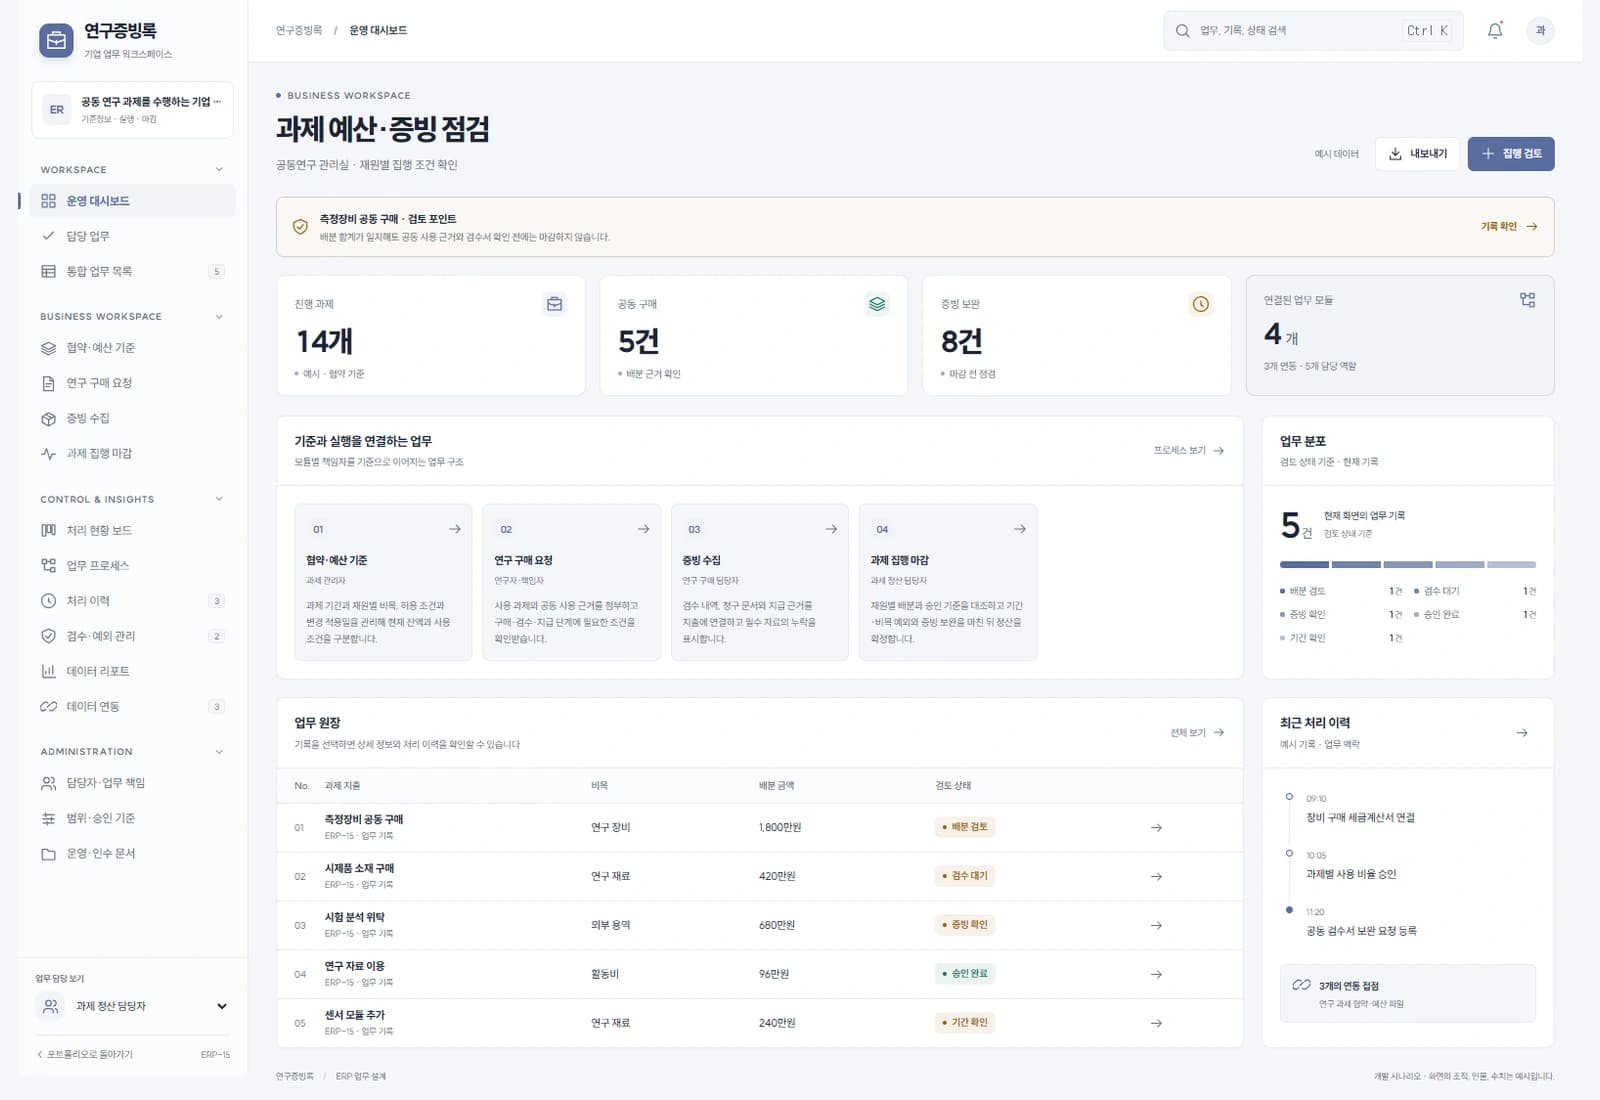Click the 내보내기 export button
This screenshot has height=1100, width=1600.
[x=1417, y=154]
